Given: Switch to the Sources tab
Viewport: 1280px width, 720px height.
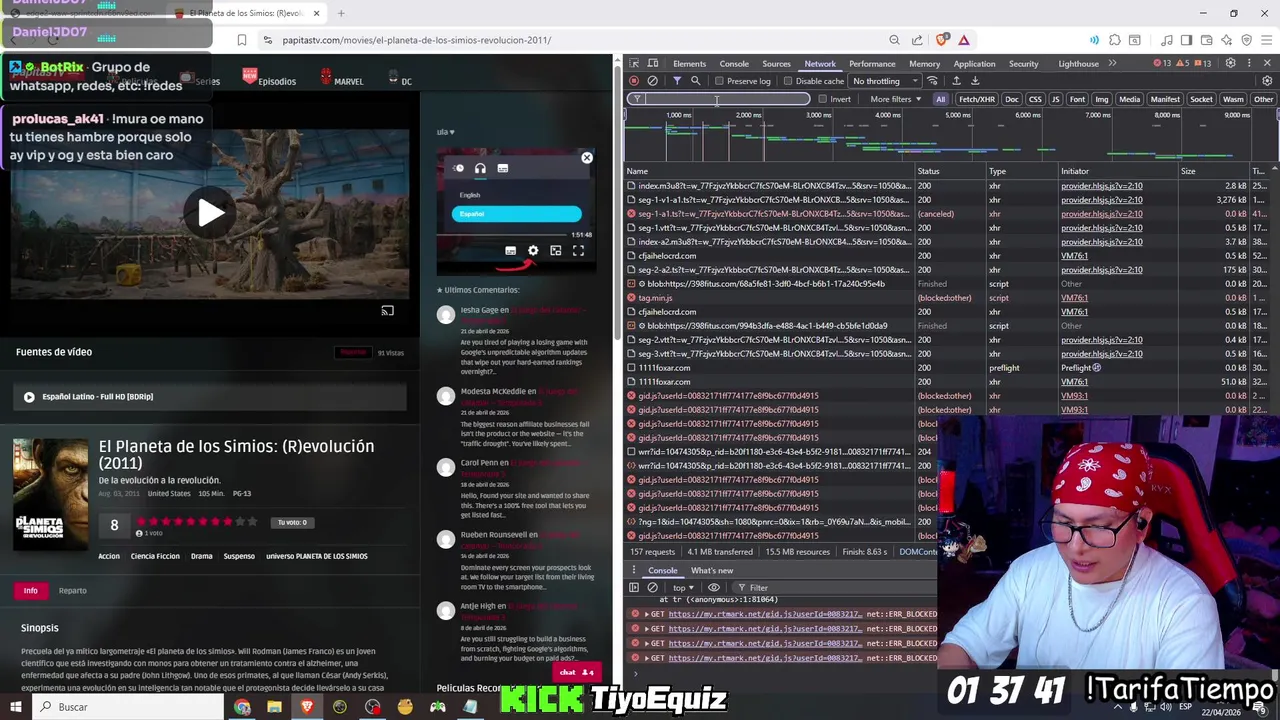Looking at the screenshot, I should tap(776, 64).
